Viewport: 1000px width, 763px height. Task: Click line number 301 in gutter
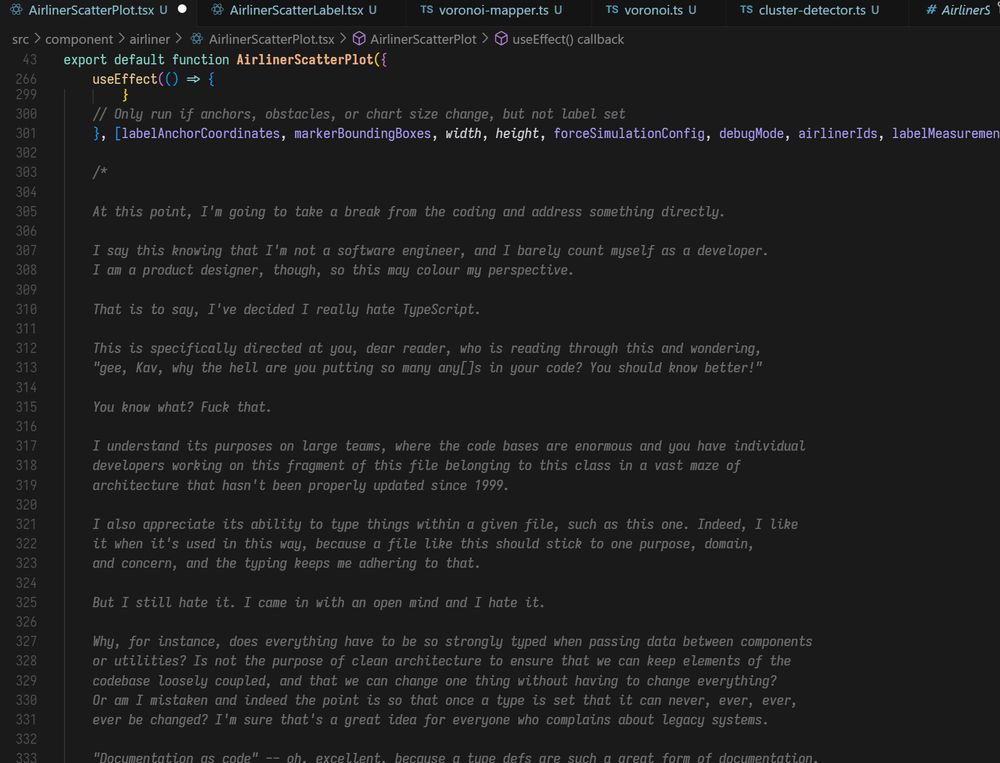(26, 133)
